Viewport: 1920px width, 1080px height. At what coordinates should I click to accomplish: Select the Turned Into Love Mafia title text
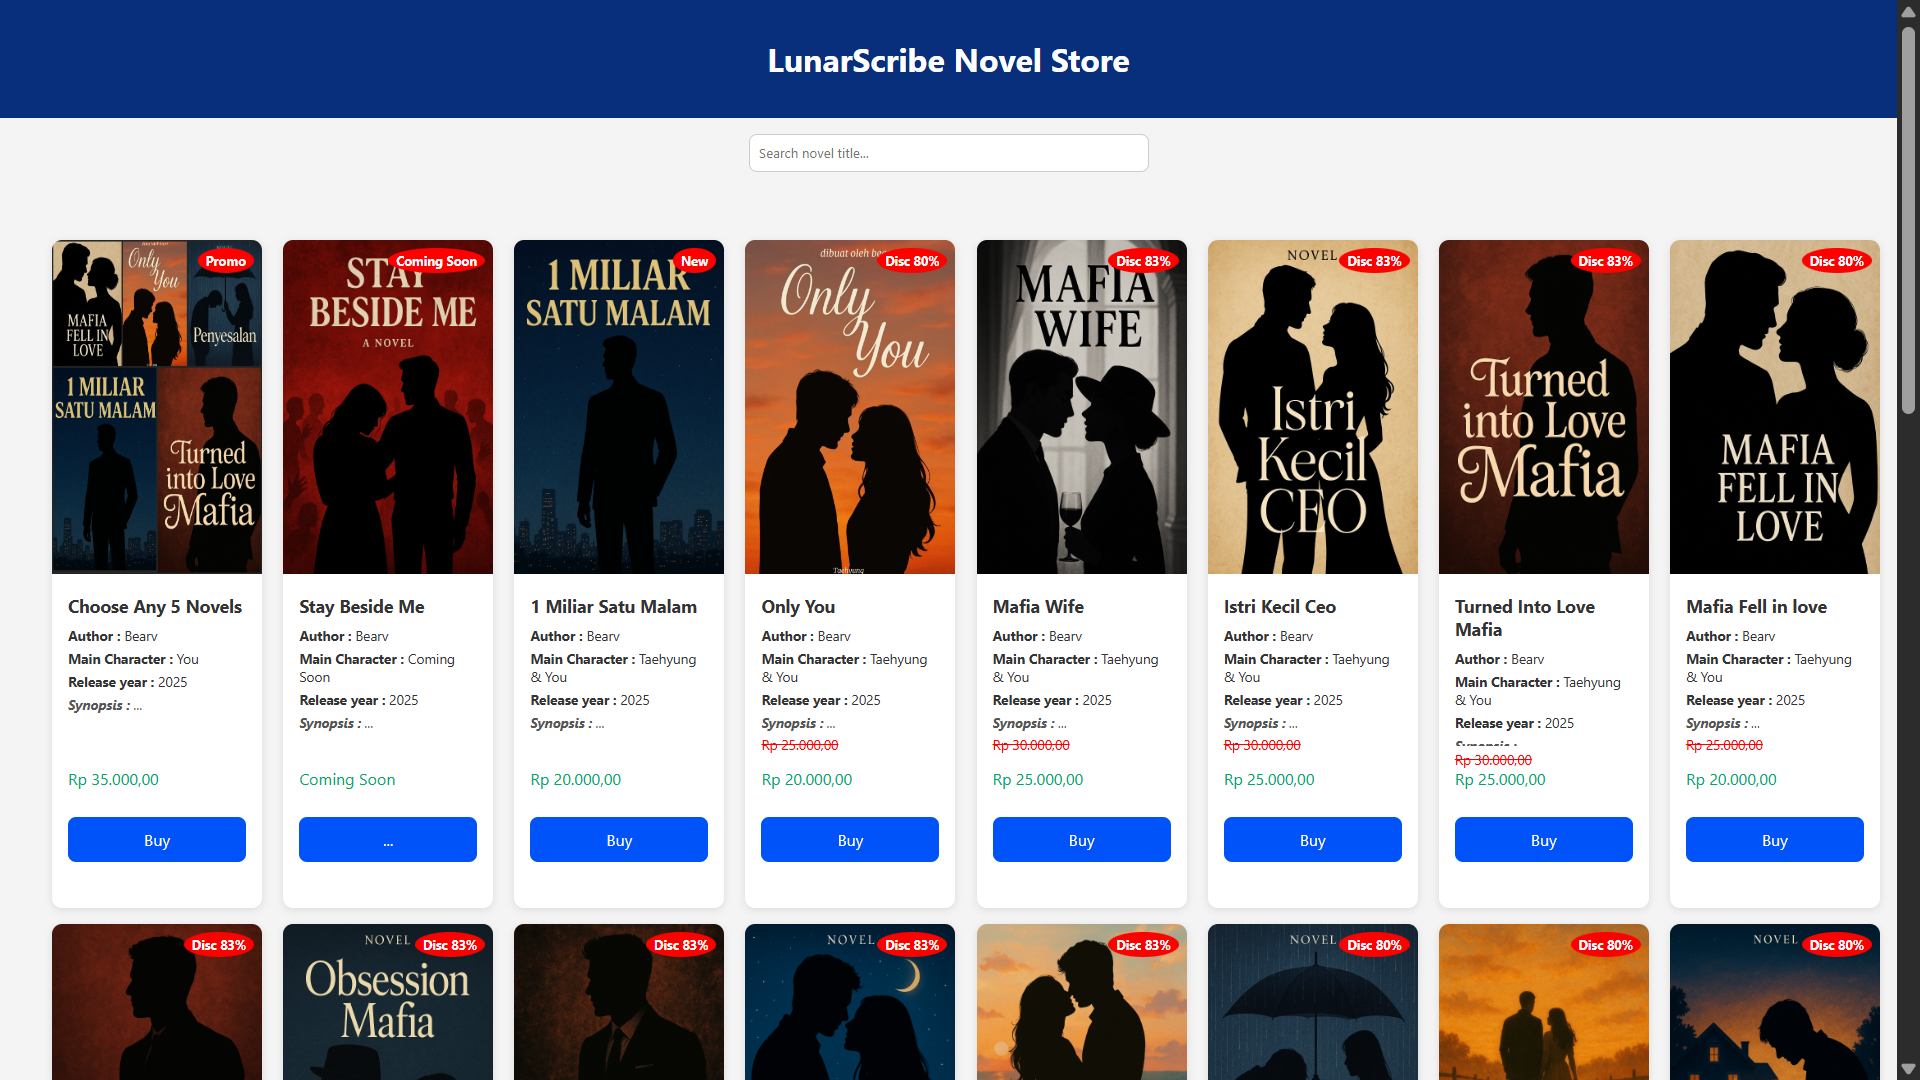[1525, 618]
